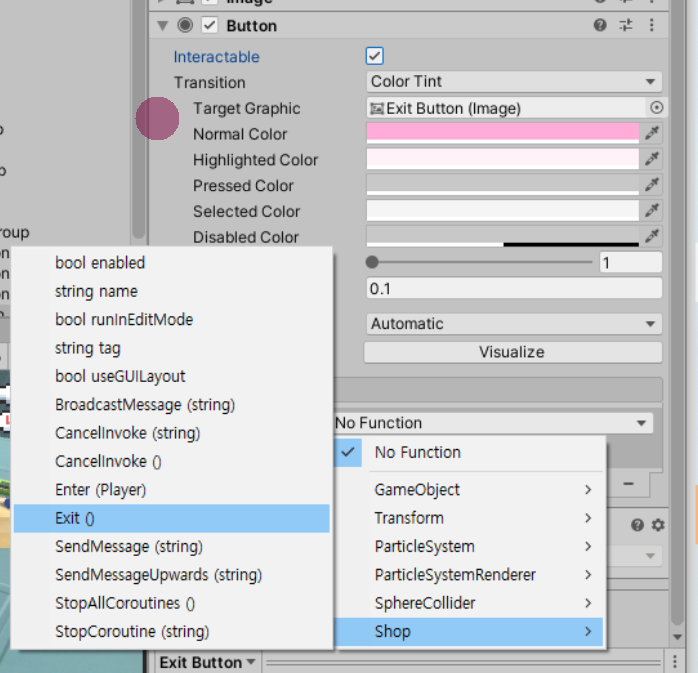Choose SendMessage (string) function
This screenshot has width=698, height=673.
(x=171, y=547)
